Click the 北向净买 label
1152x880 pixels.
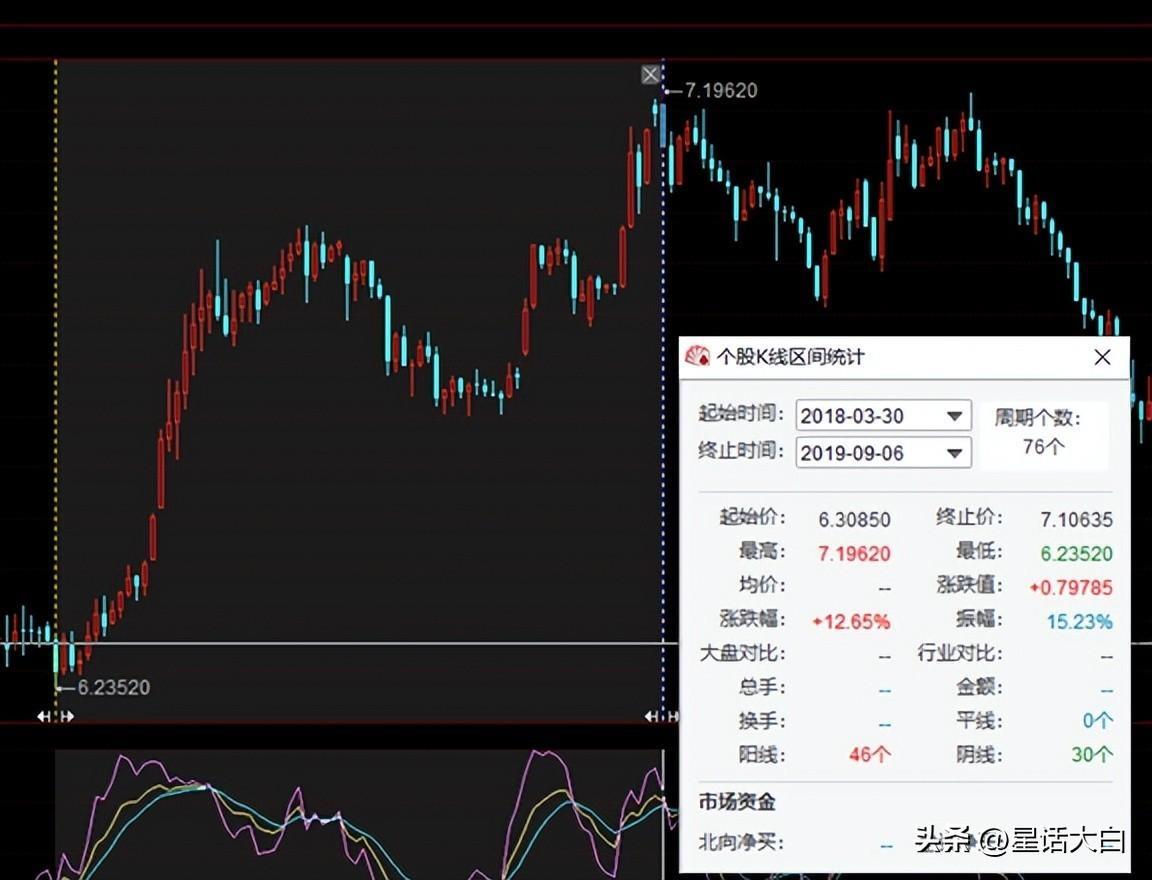coord(741,842)
